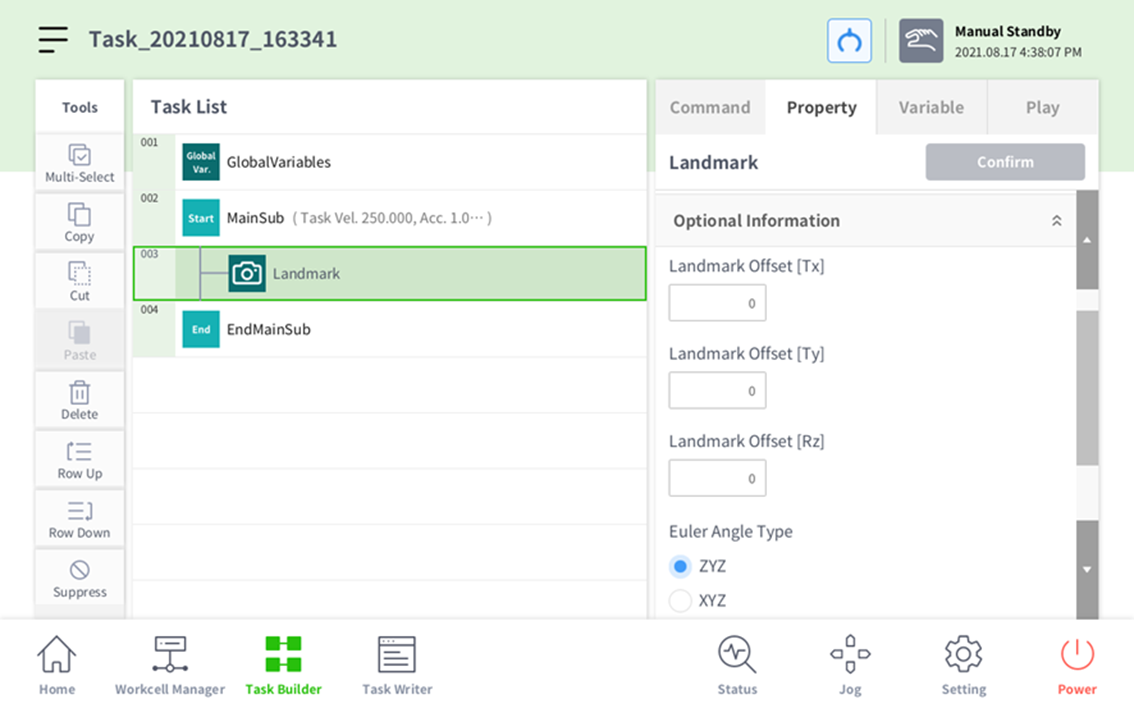Select the XYZ Euler angle type

pos(681,601)
